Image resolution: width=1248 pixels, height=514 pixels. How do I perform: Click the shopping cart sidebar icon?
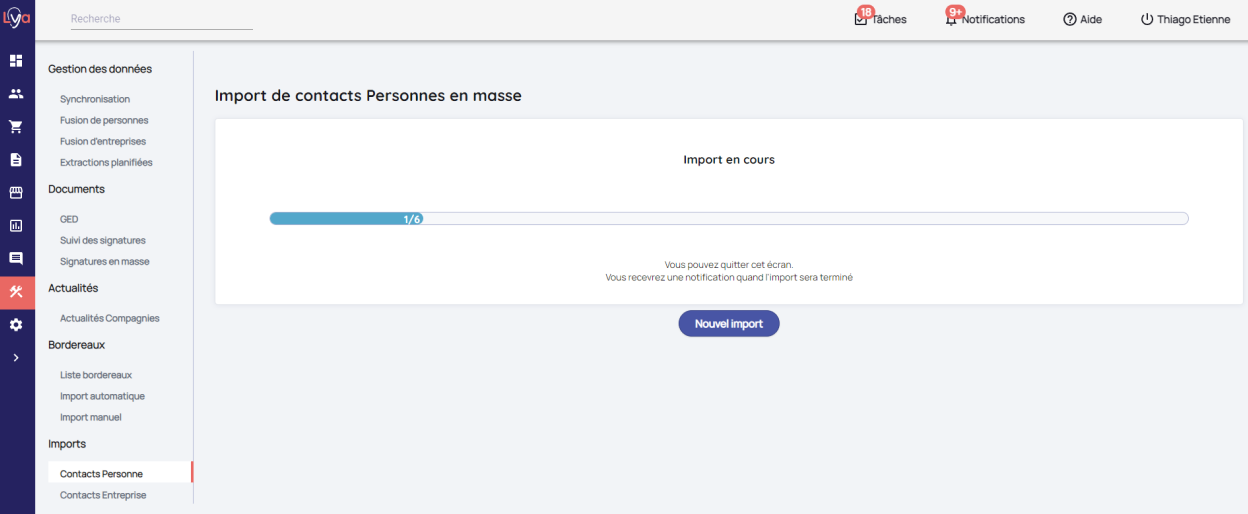[16, 127]
